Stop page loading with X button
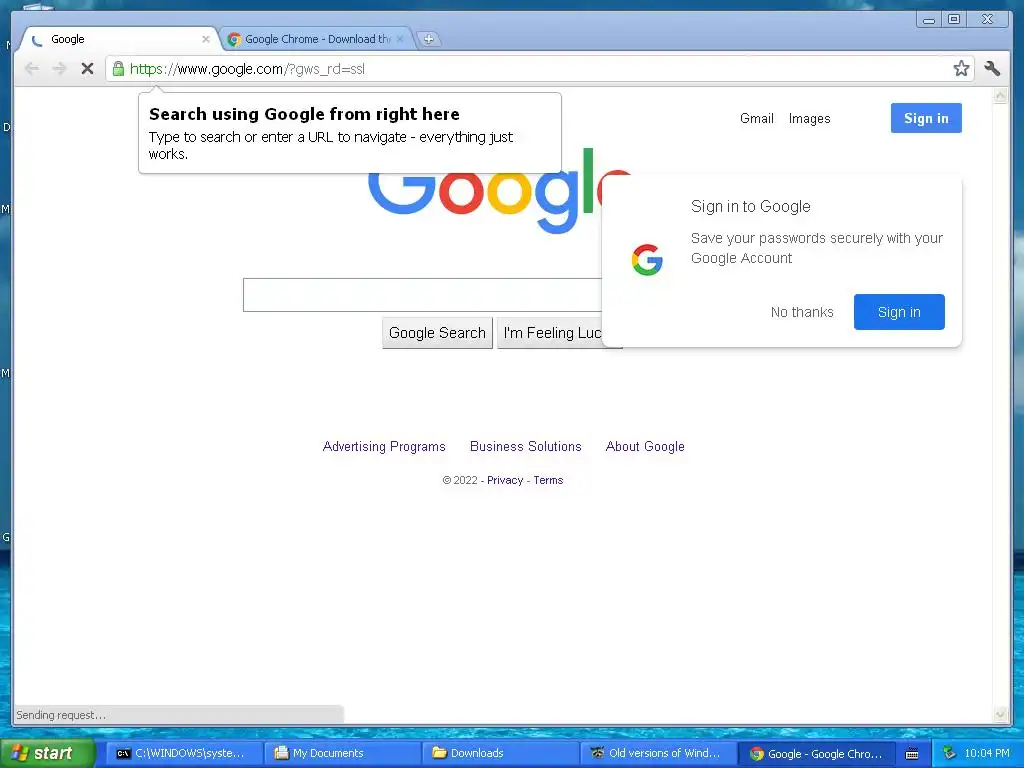The width and height of the screenshot is (1024, 768). [88, 69]
